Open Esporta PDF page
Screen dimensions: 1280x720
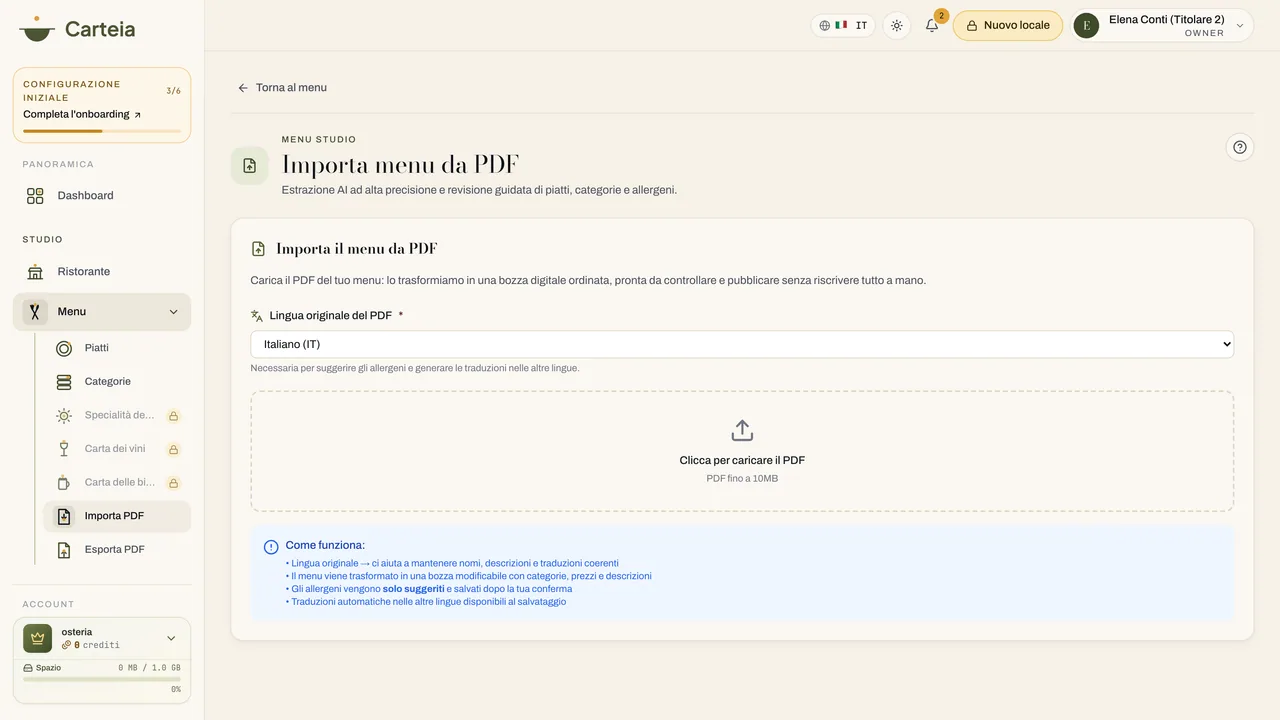tap(117, 550)
